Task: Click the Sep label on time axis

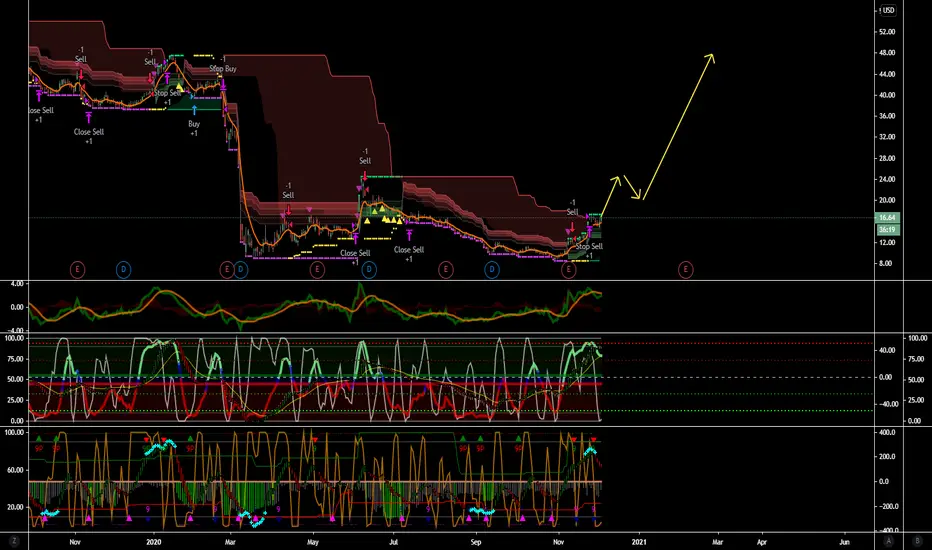Action: pyautogui.click(x=476, y=542)
